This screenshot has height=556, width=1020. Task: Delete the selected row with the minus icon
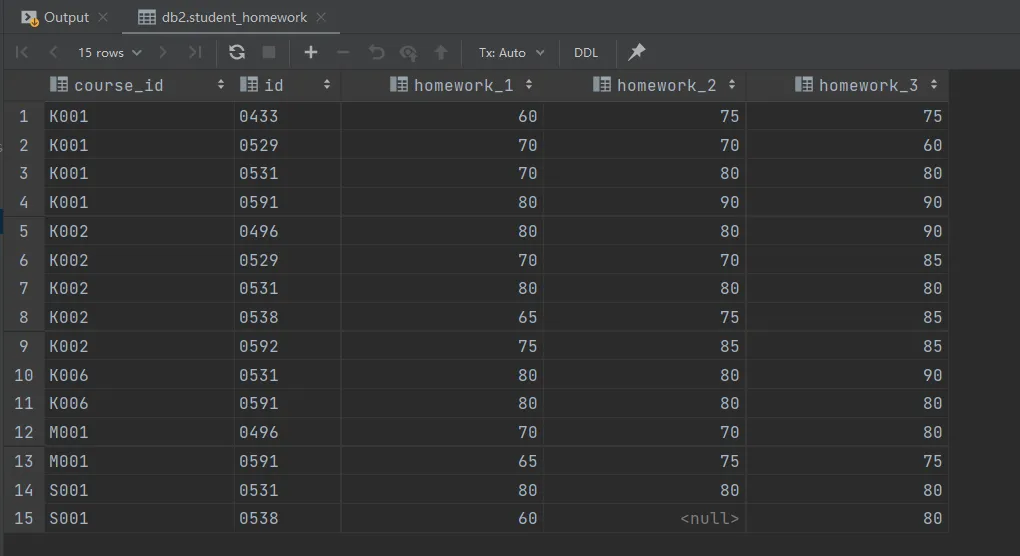(x=343, y=52)
